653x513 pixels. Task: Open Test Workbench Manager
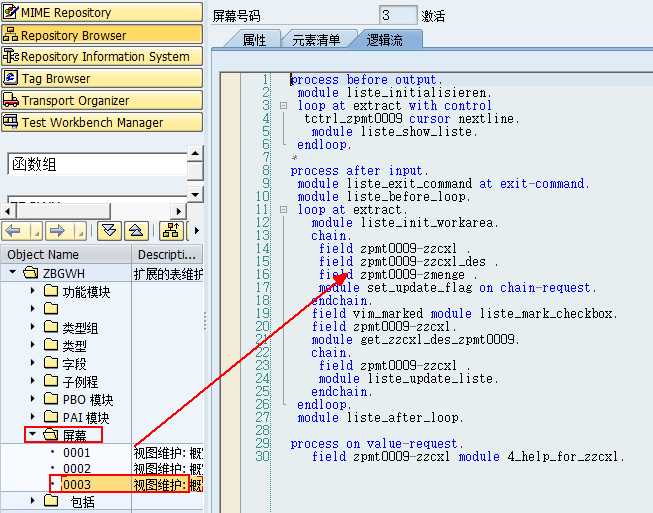pyautogui.click(x=102, y=122)
